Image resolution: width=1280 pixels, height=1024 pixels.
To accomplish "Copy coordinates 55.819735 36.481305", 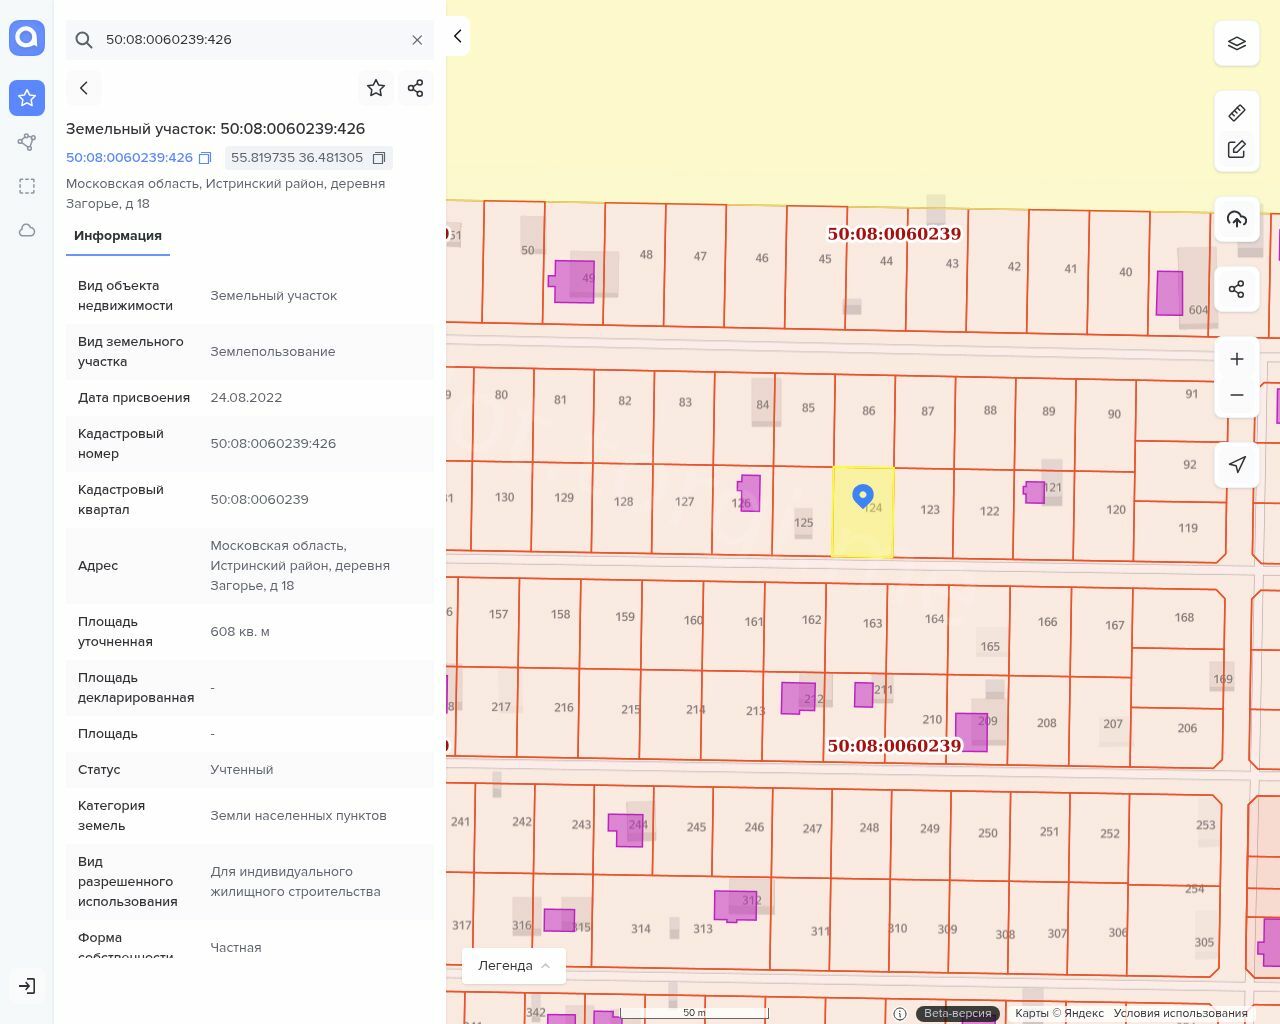I will [379, 158].
